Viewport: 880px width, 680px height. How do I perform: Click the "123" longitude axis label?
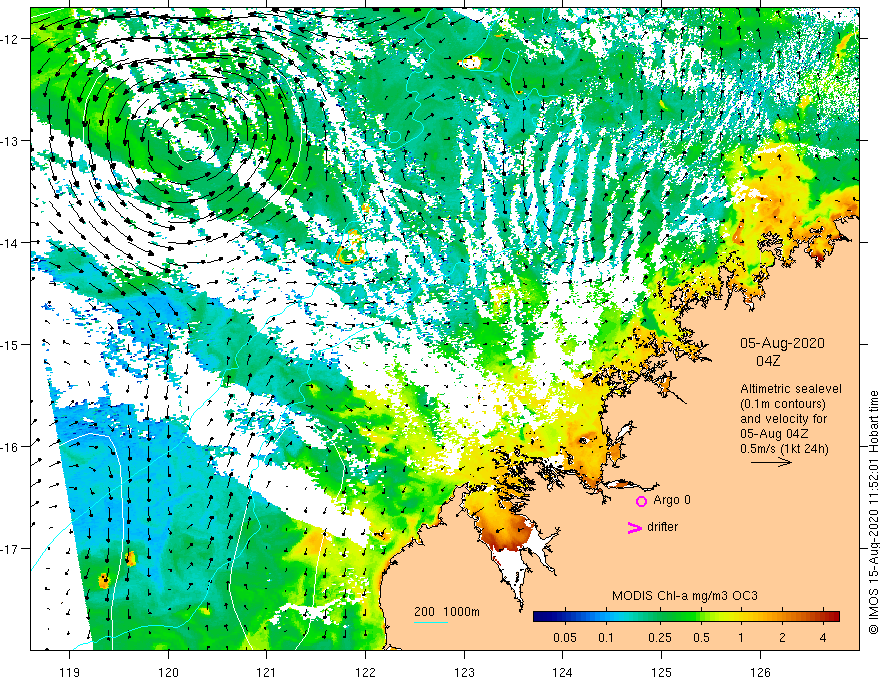pos(464,672)
